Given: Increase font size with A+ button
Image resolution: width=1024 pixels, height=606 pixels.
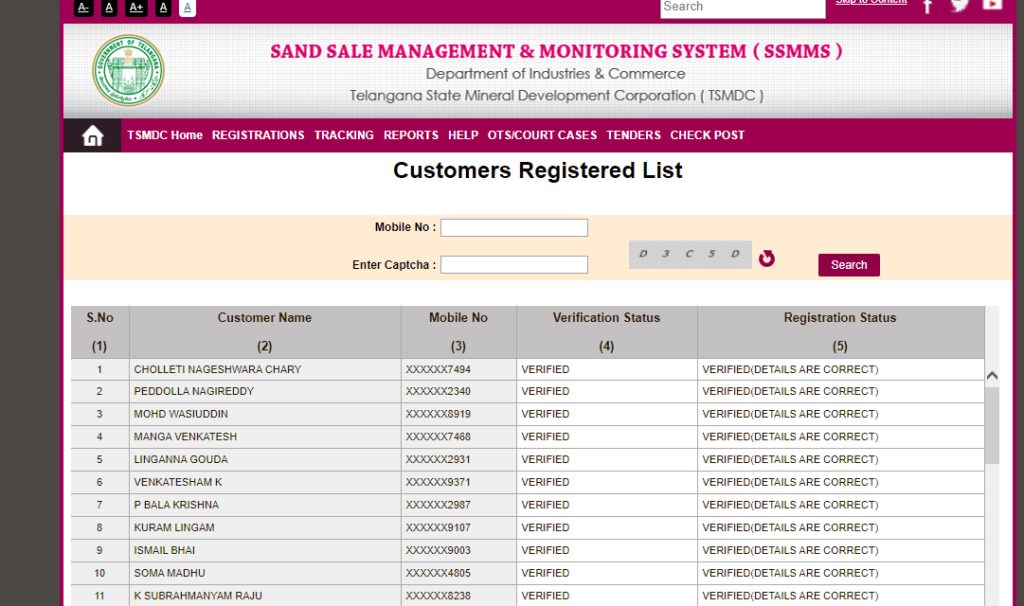Looking at the screenshot, I should point(136,8).
